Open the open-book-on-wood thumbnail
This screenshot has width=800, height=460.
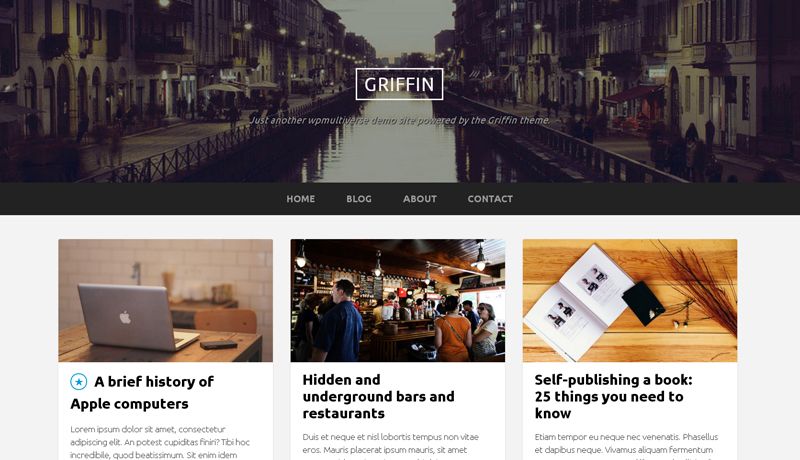tap(630, 300)
